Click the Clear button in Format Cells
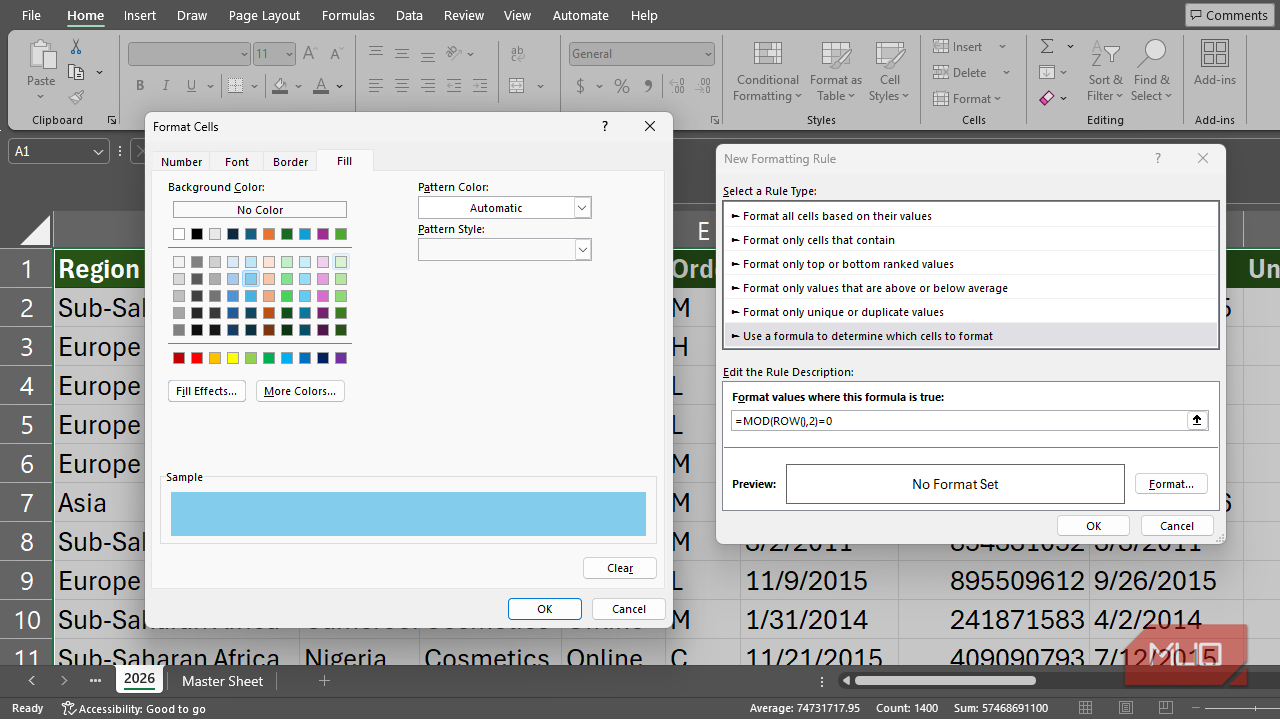Screen dimensions: 1280x720 620,568
